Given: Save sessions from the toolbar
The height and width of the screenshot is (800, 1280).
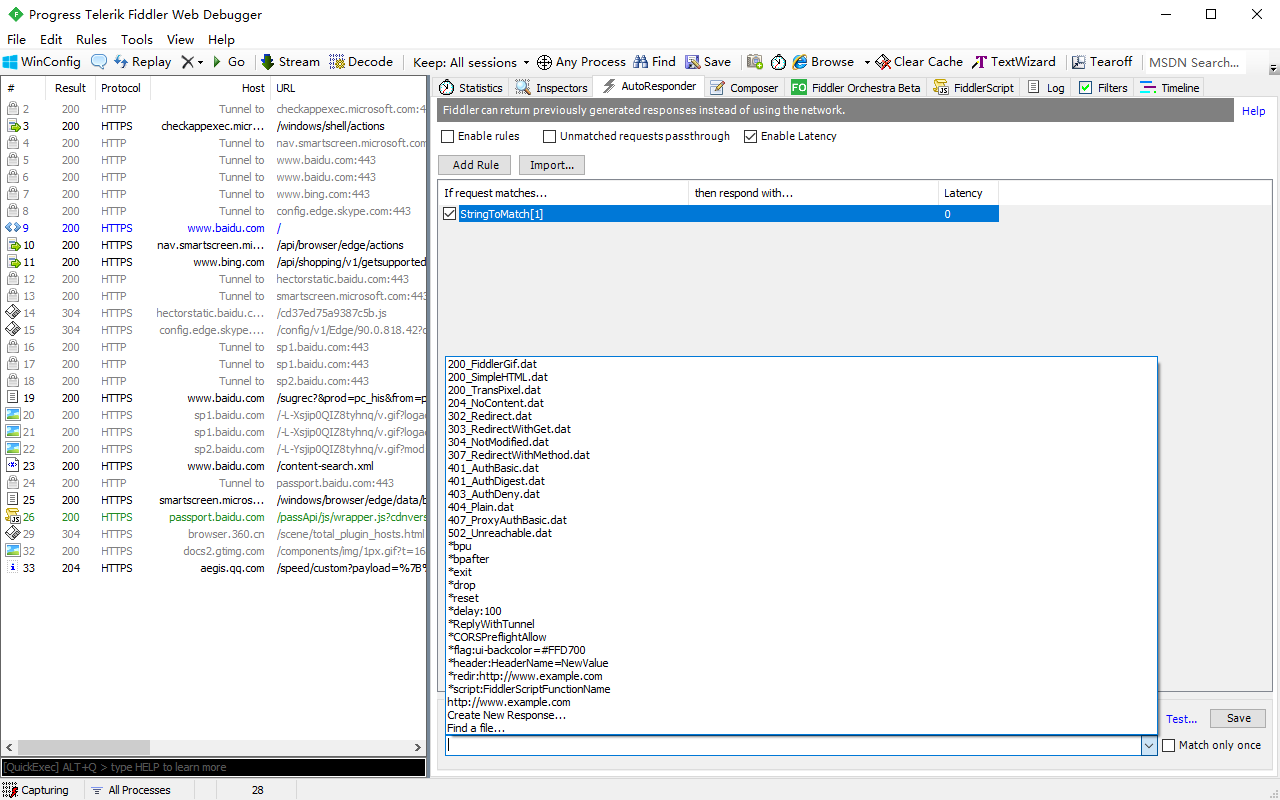Looking at the screenshot, I should tap(708, 62).
